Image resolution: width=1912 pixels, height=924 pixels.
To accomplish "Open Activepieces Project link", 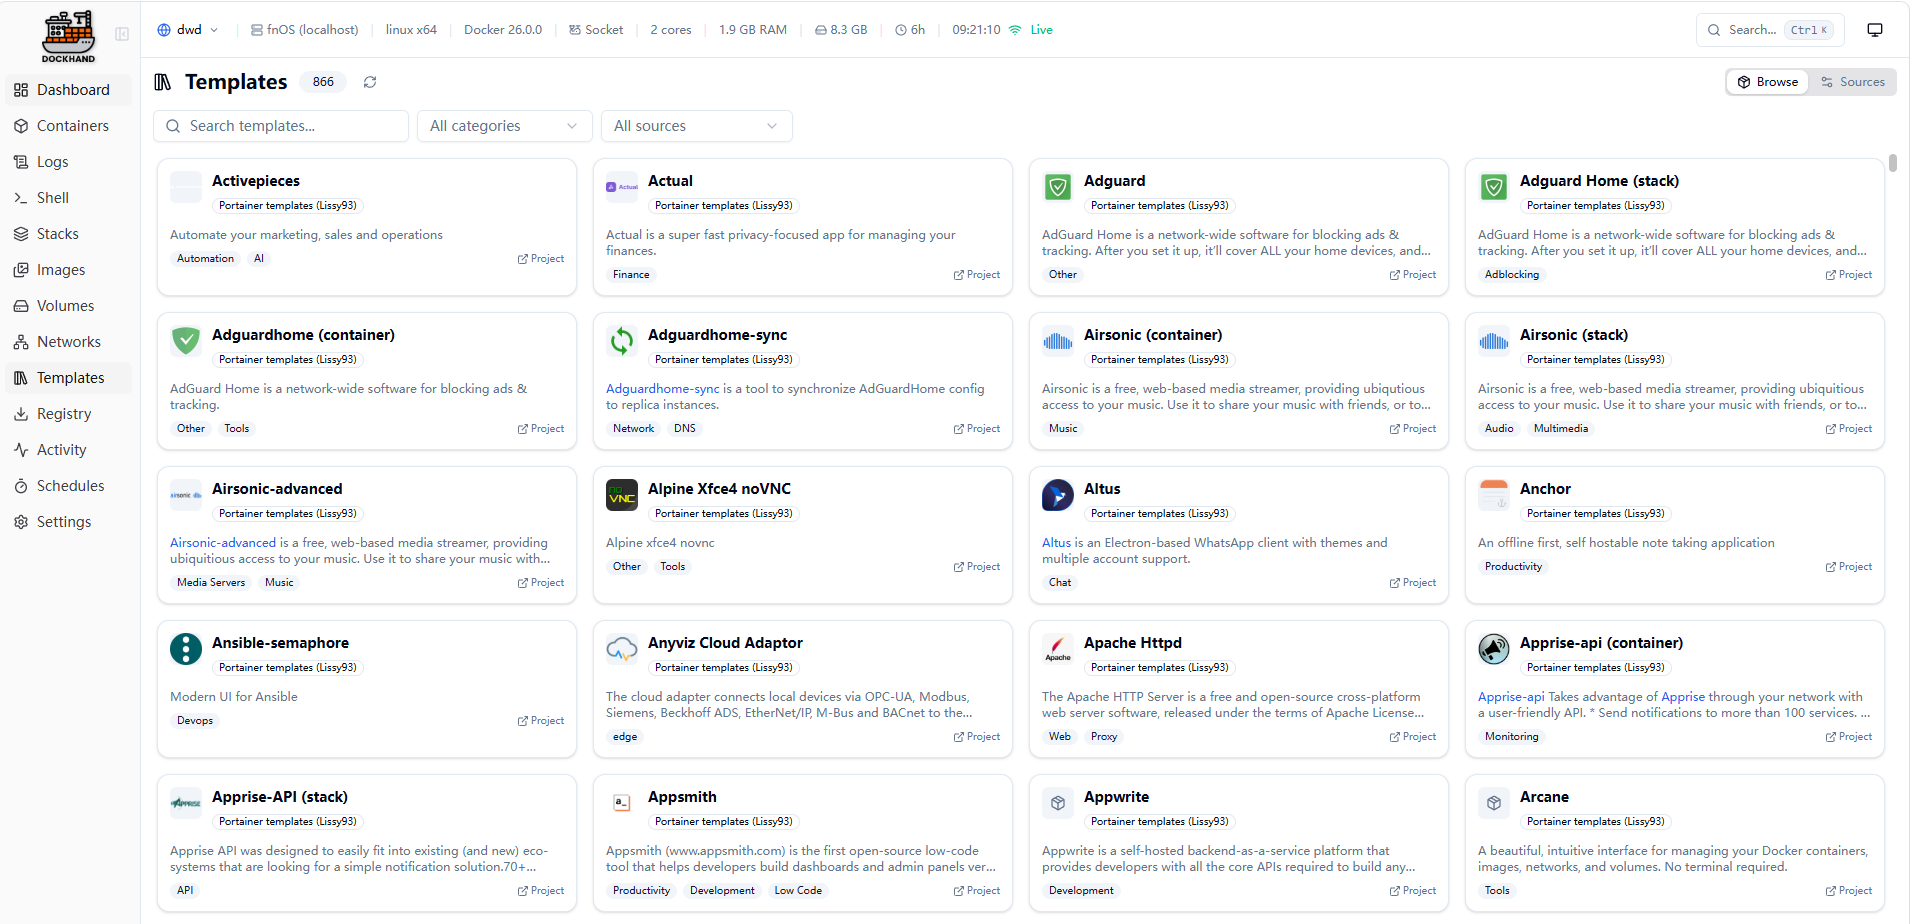I will pos(541,259).
